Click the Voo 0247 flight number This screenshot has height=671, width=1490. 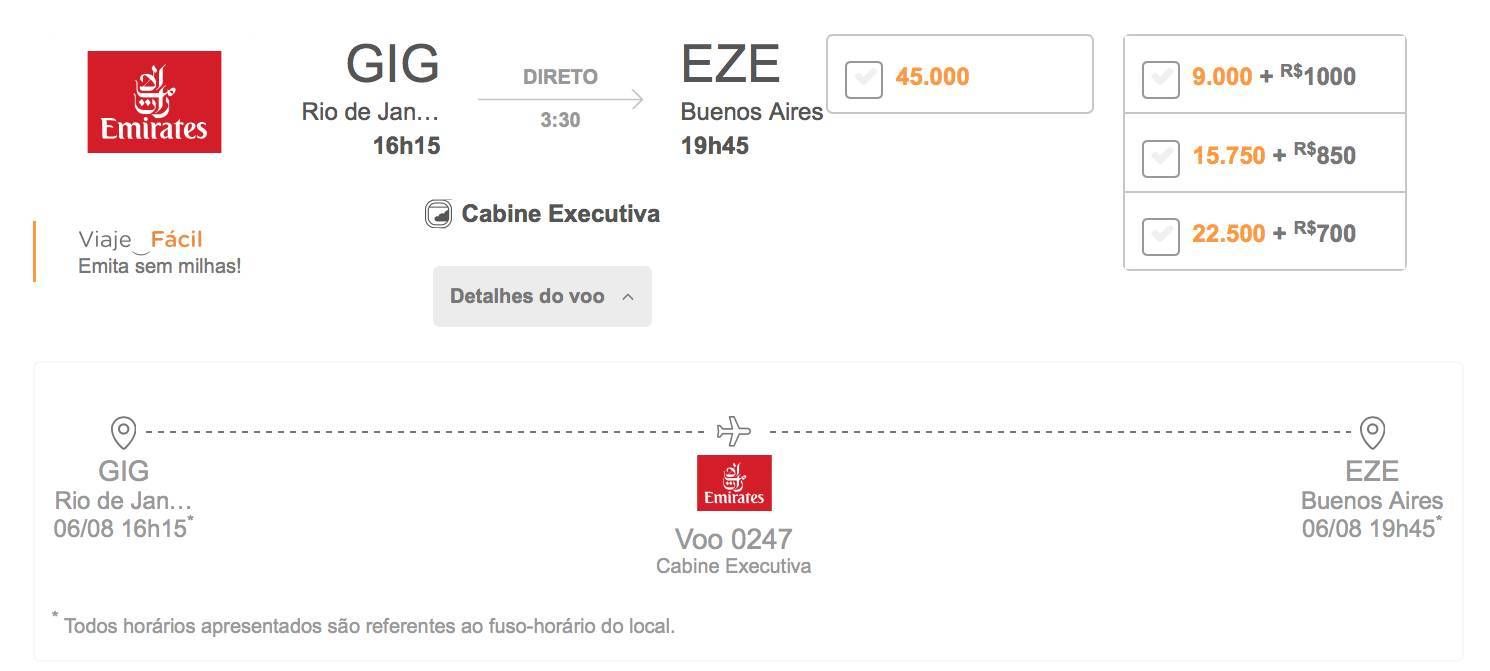(x=734, y=539)
